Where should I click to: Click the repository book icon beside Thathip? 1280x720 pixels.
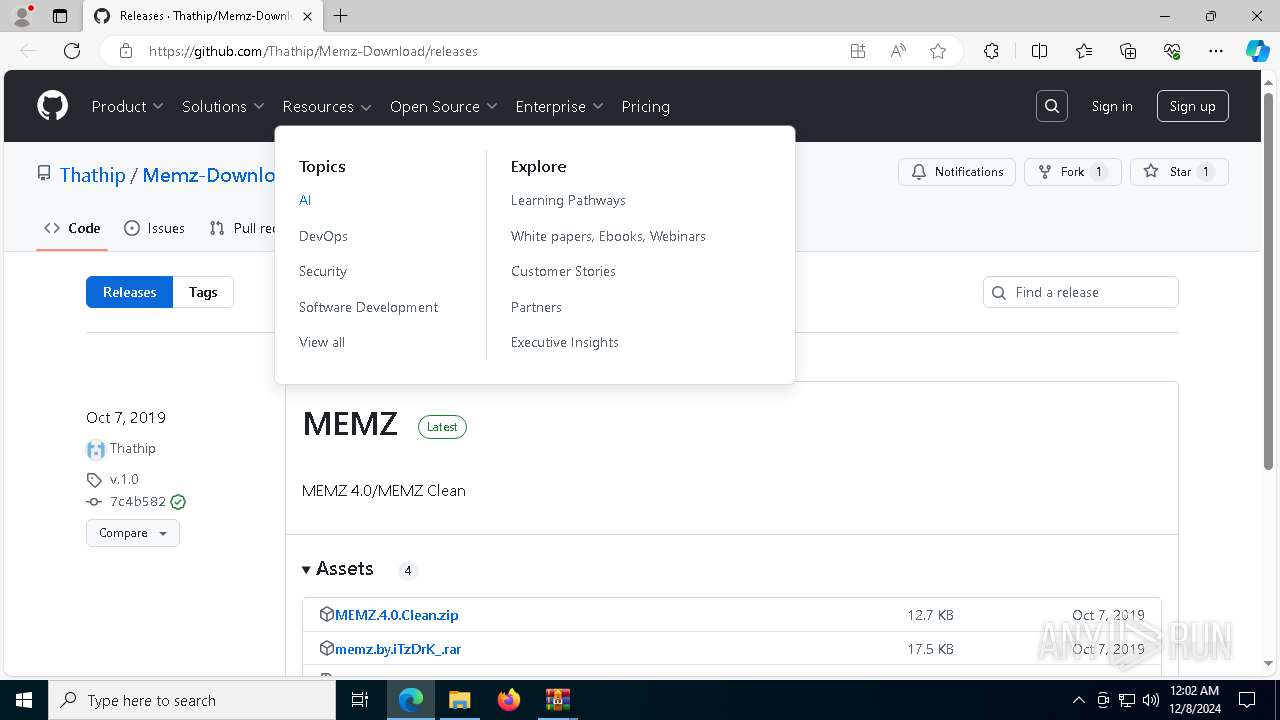(x=44, y=174)
